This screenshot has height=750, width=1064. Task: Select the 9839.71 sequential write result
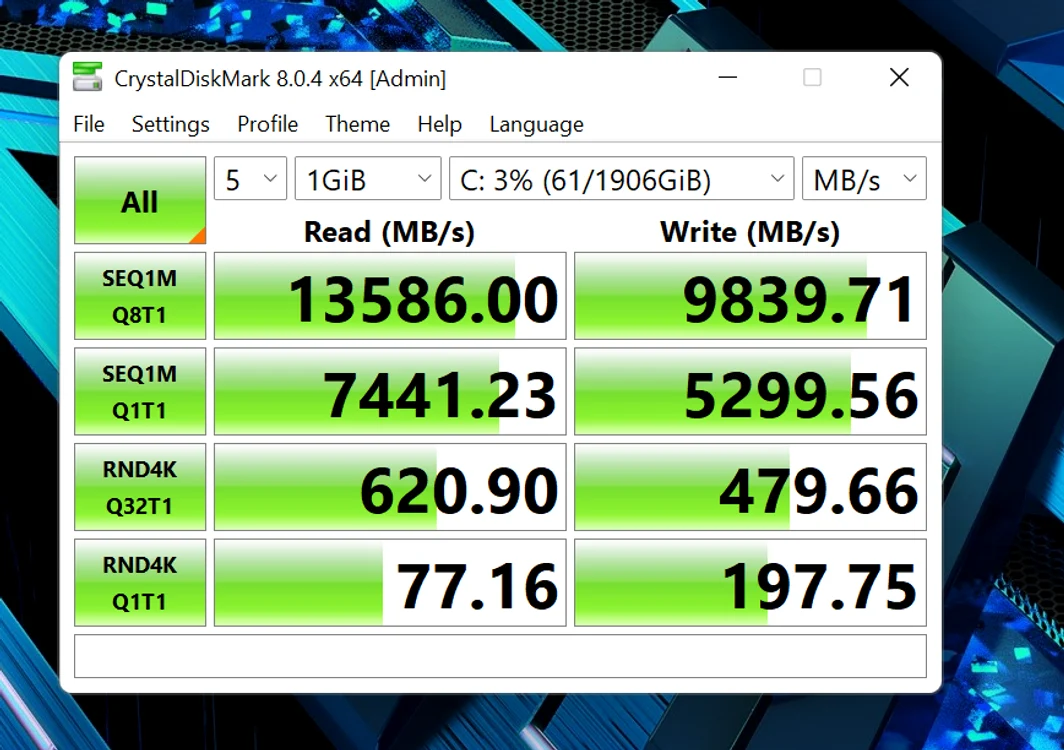(750, 296)
